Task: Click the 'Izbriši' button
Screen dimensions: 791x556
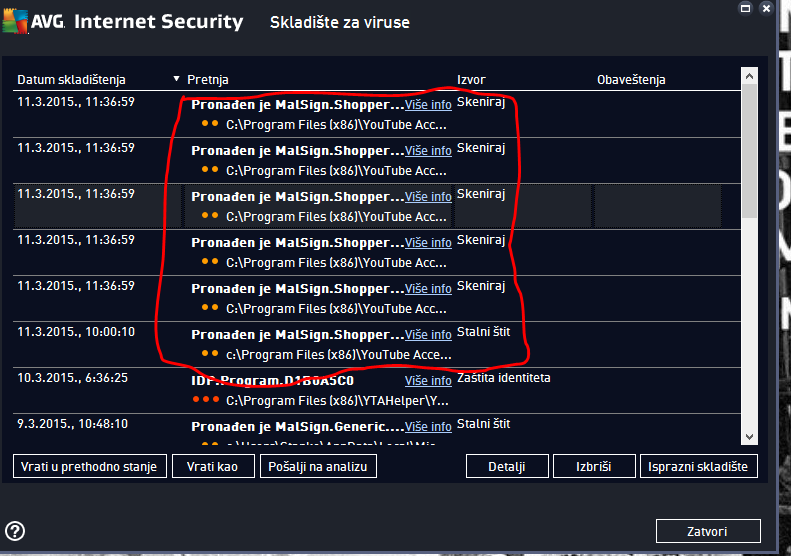Action: 594,466
